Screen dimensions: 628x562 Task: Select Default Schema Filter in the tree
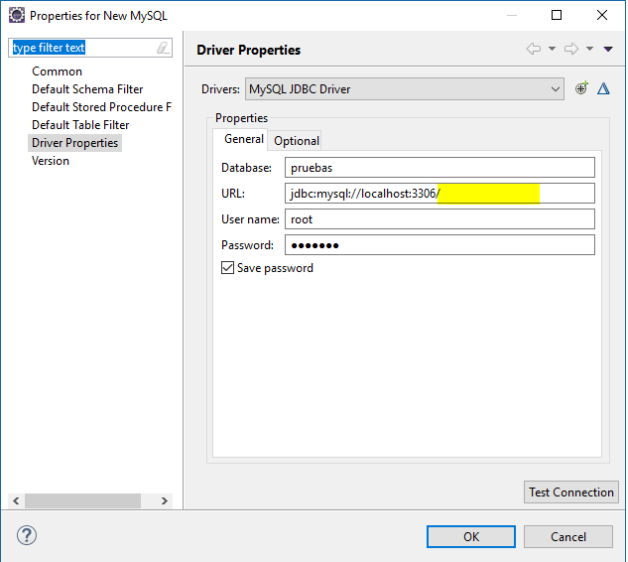tap(87, 89)
